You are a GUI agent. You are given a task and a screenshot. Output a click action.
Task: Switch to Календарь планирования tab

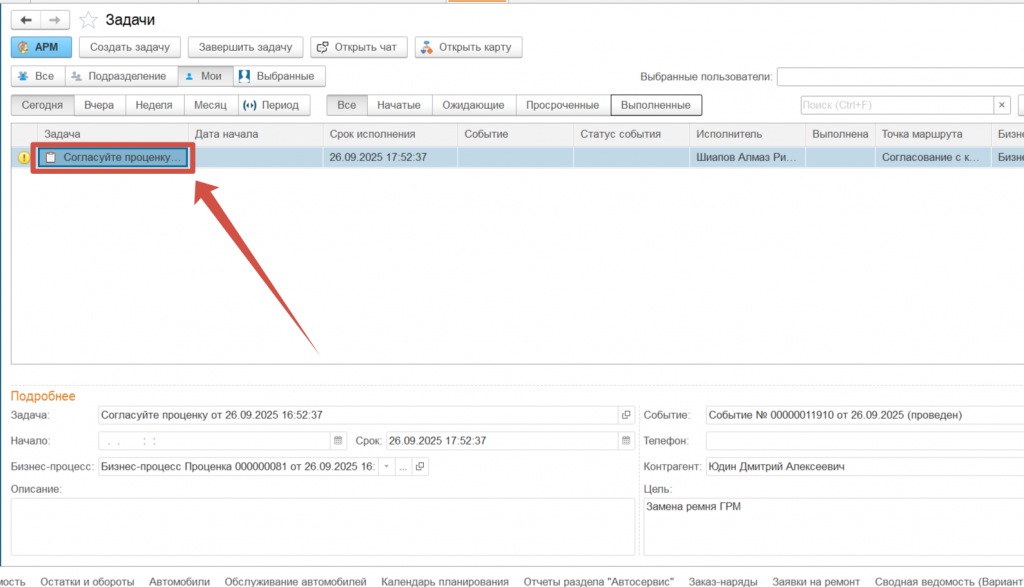coord(445,581)
